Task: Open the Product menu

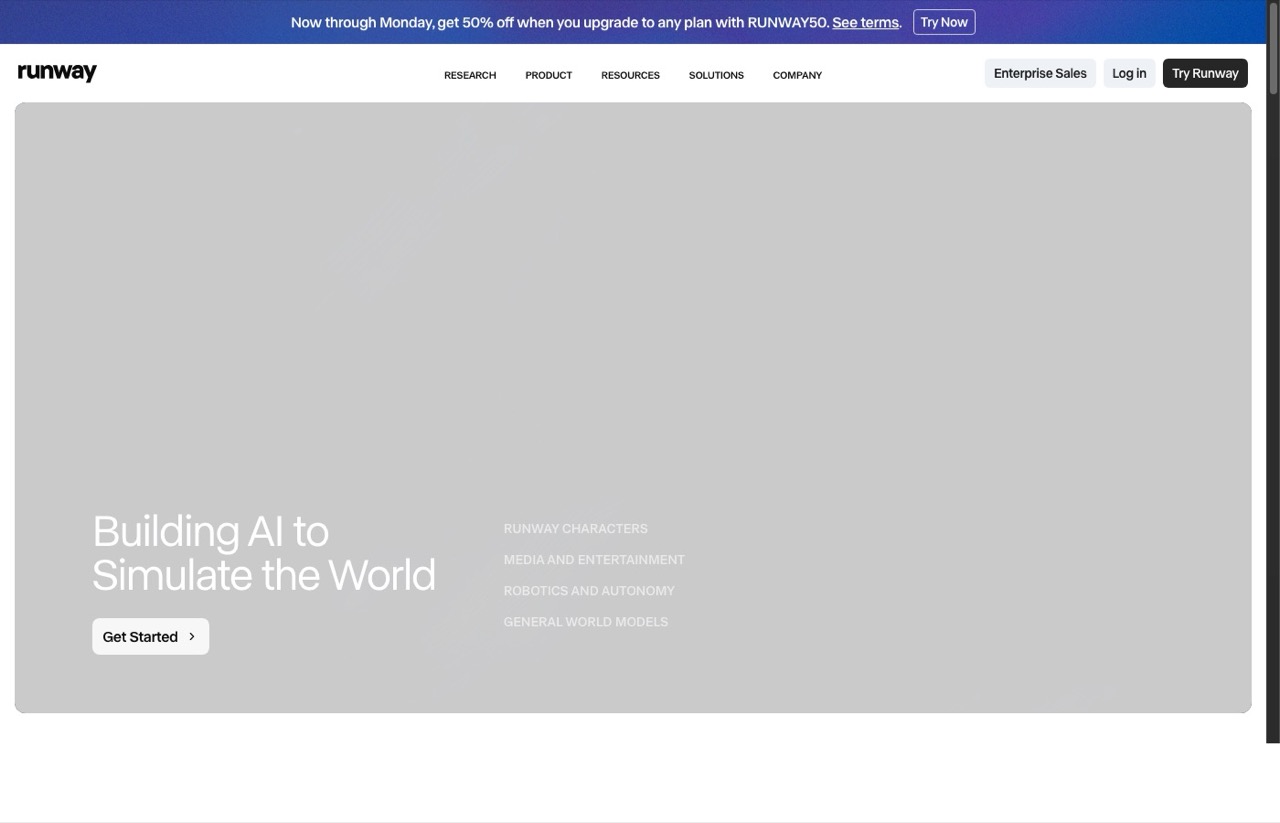Action: pos(549,75)
